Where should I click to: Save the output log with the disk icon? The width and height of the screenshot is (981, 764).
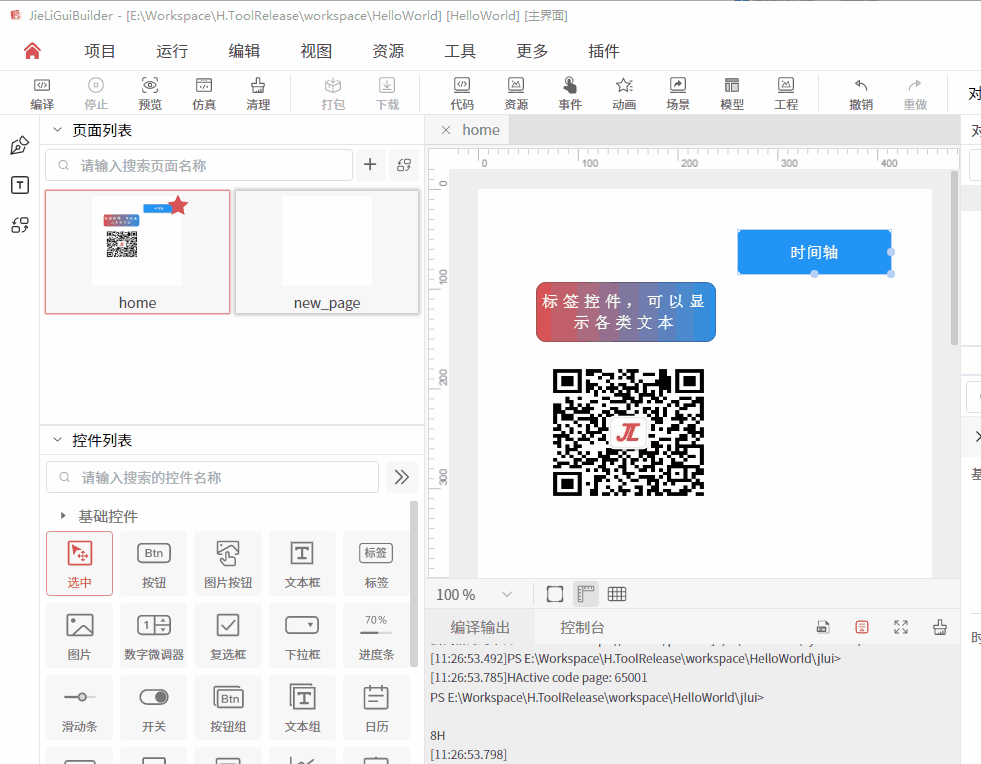(823, 627)
